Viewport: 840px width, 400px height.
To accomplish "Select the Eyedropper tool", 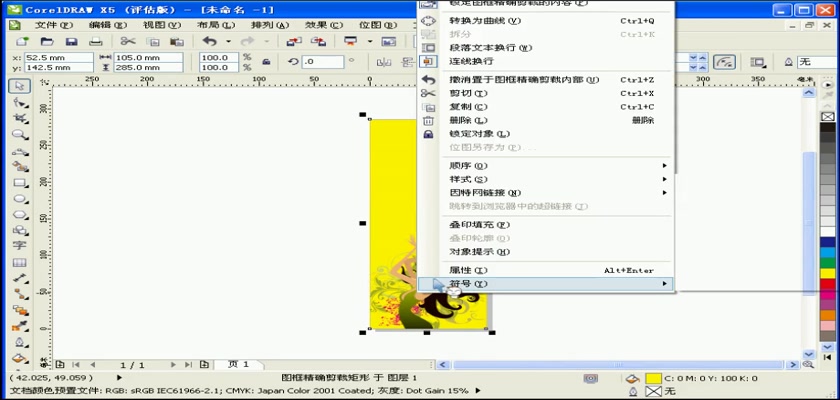I will (x=20, y=326).
